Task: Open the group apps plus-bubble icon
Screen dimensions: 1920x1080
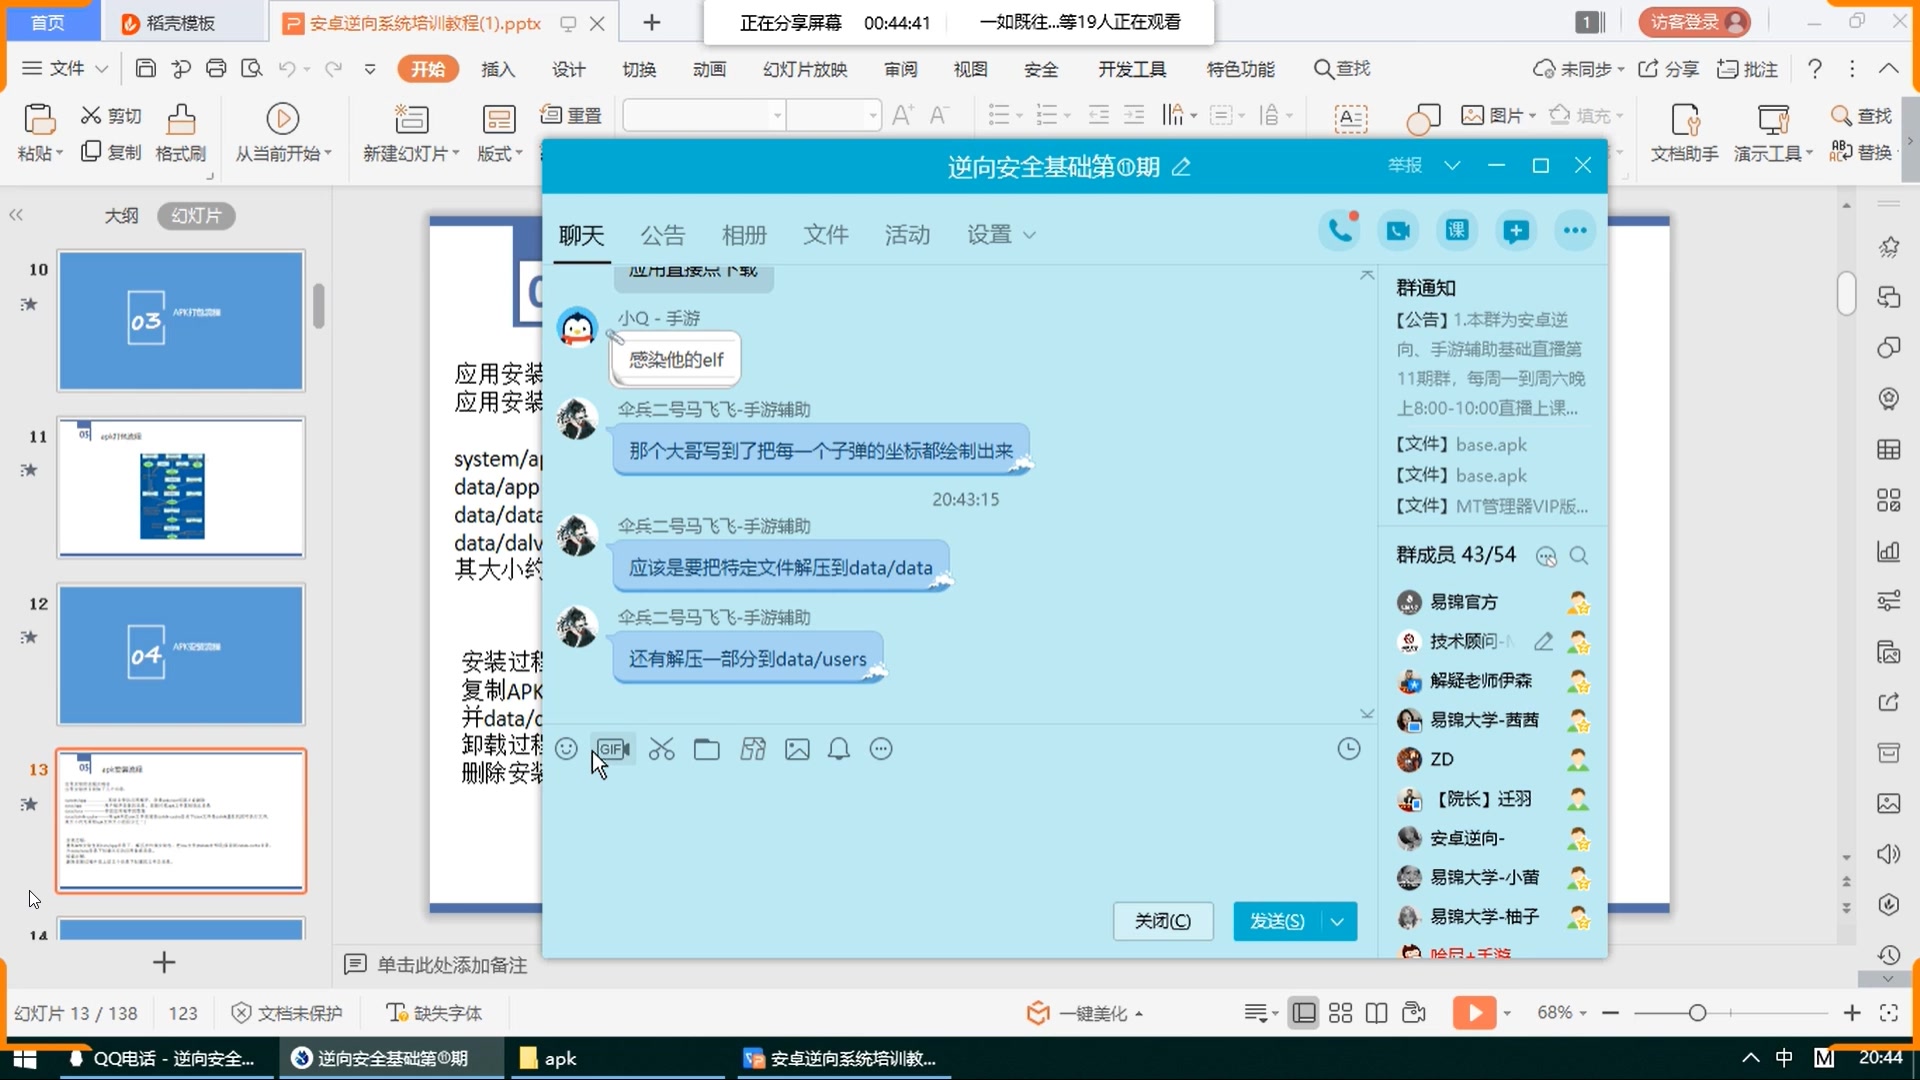Action: tap(1516, 231)
